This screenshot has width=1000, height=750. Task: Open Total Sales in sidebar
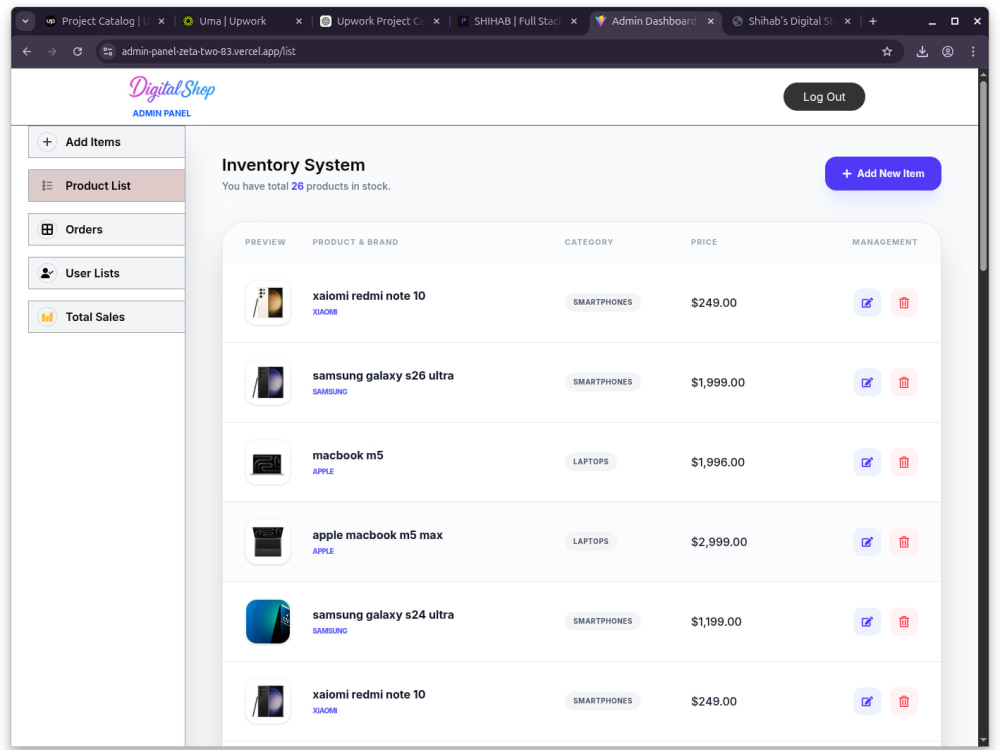coord(107,316)
